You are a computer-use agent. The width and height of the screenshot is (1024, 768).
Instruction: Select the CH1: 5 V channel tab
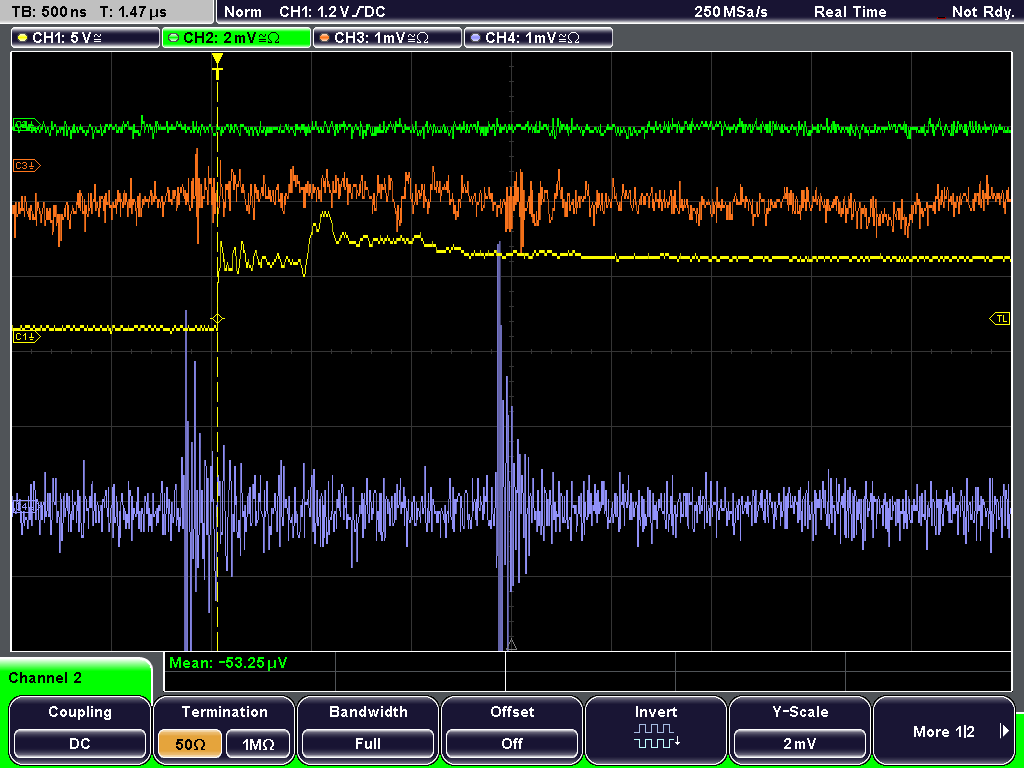pos(86,38)
